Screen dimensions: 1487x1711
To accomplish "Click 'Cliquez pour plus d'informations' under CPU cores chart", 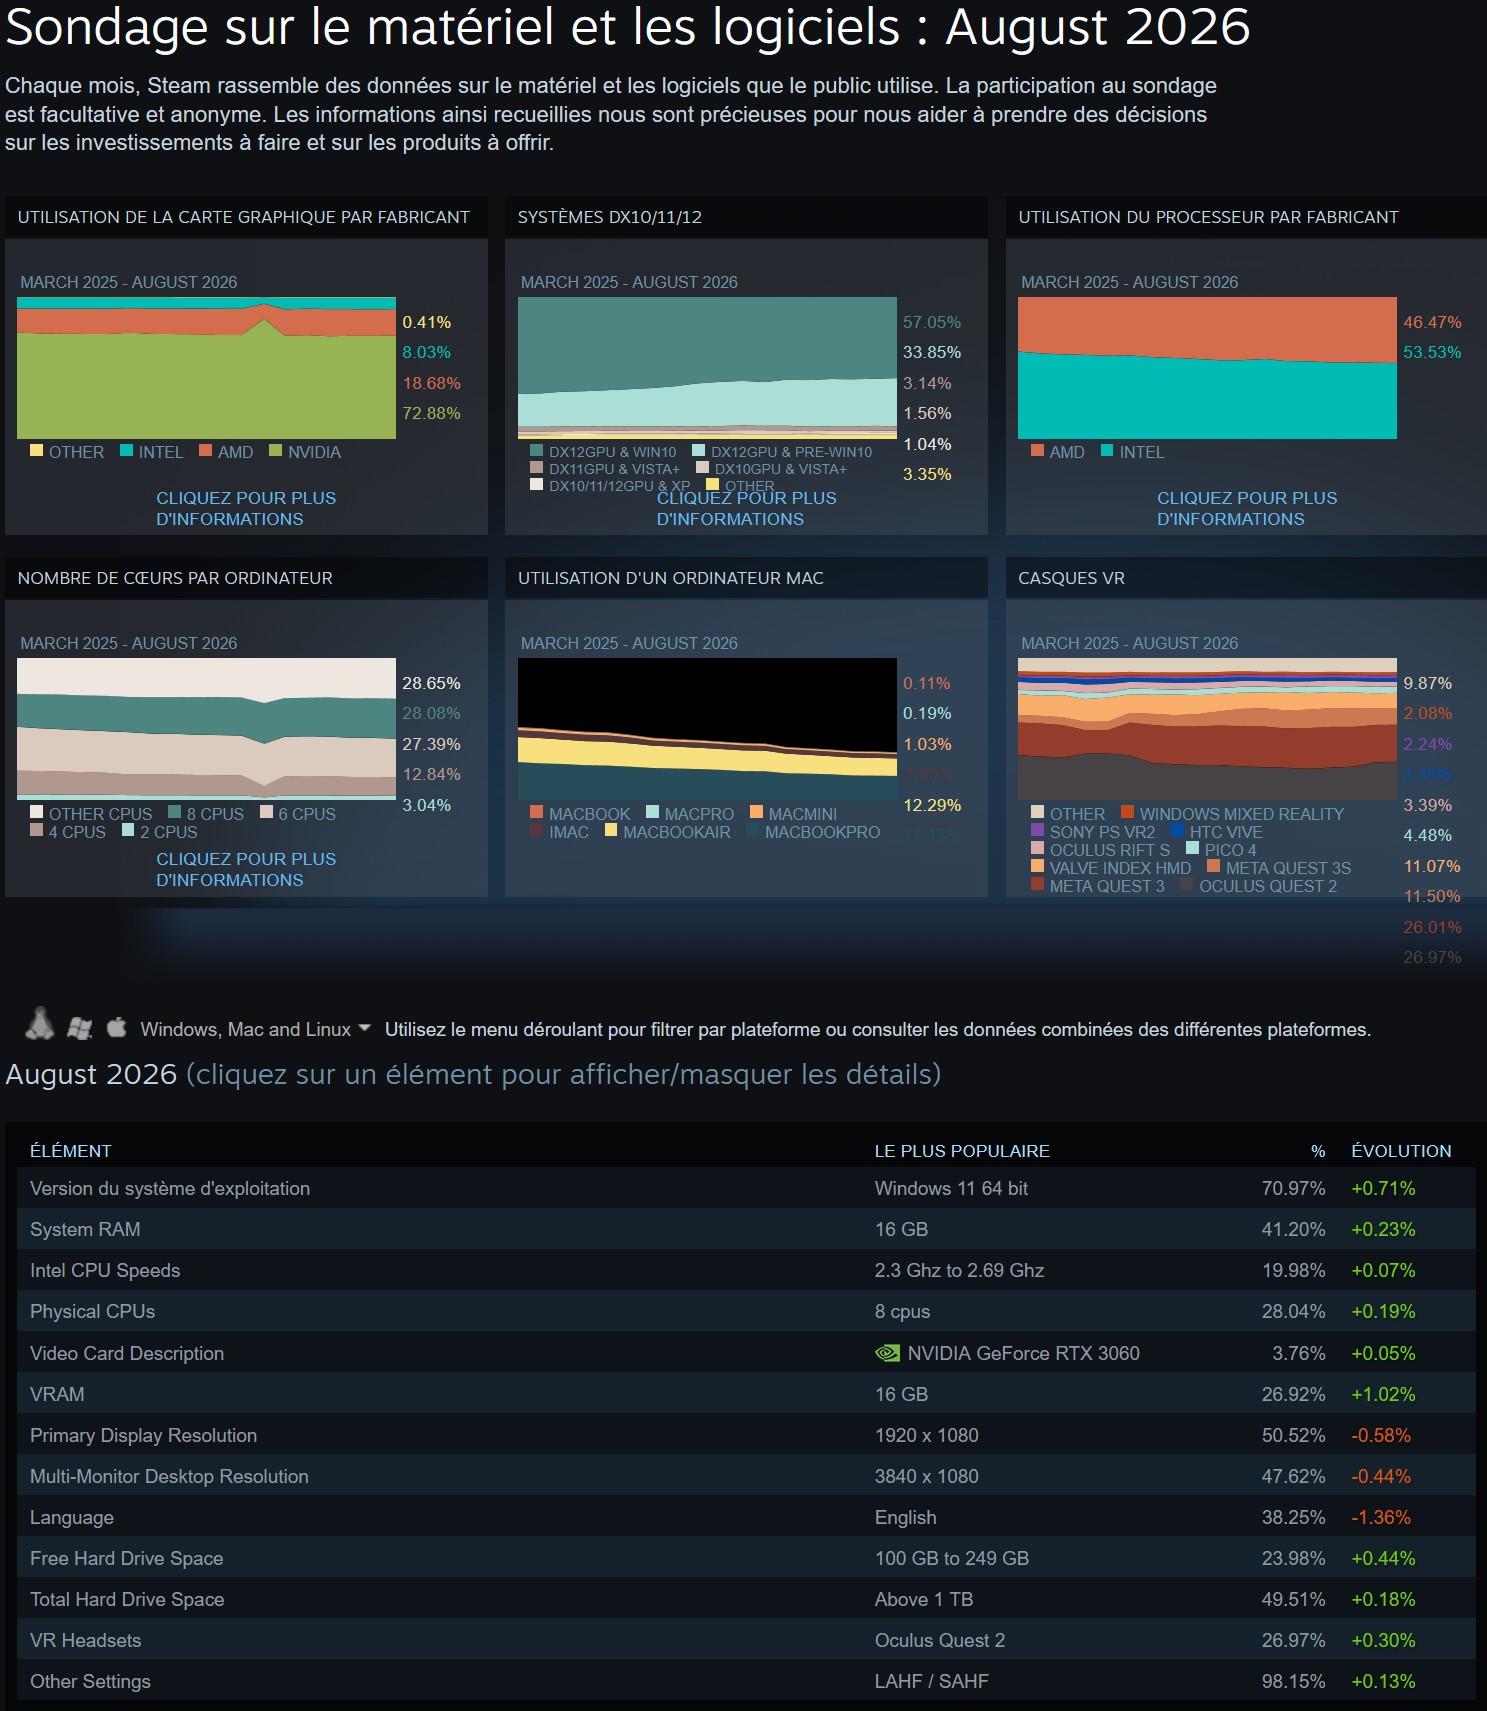I will [x=246, y=869].
